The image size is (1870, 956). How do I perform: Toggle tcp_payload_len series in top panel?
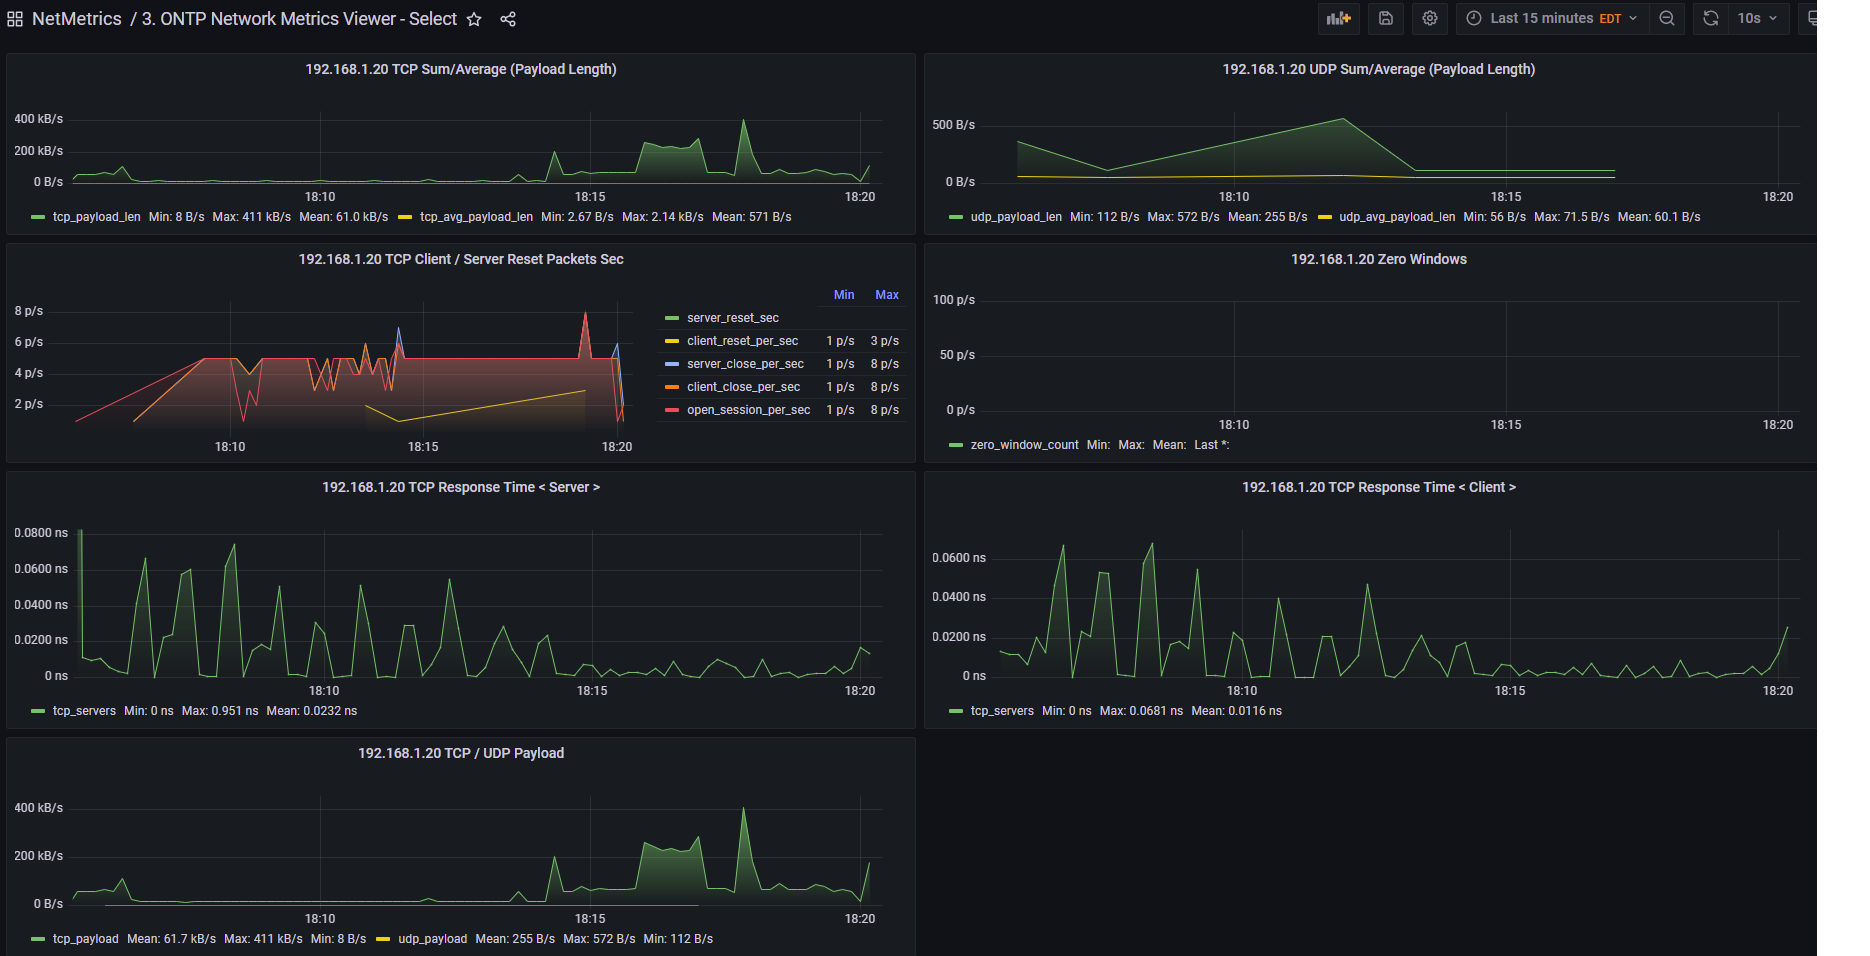(96, 217)
